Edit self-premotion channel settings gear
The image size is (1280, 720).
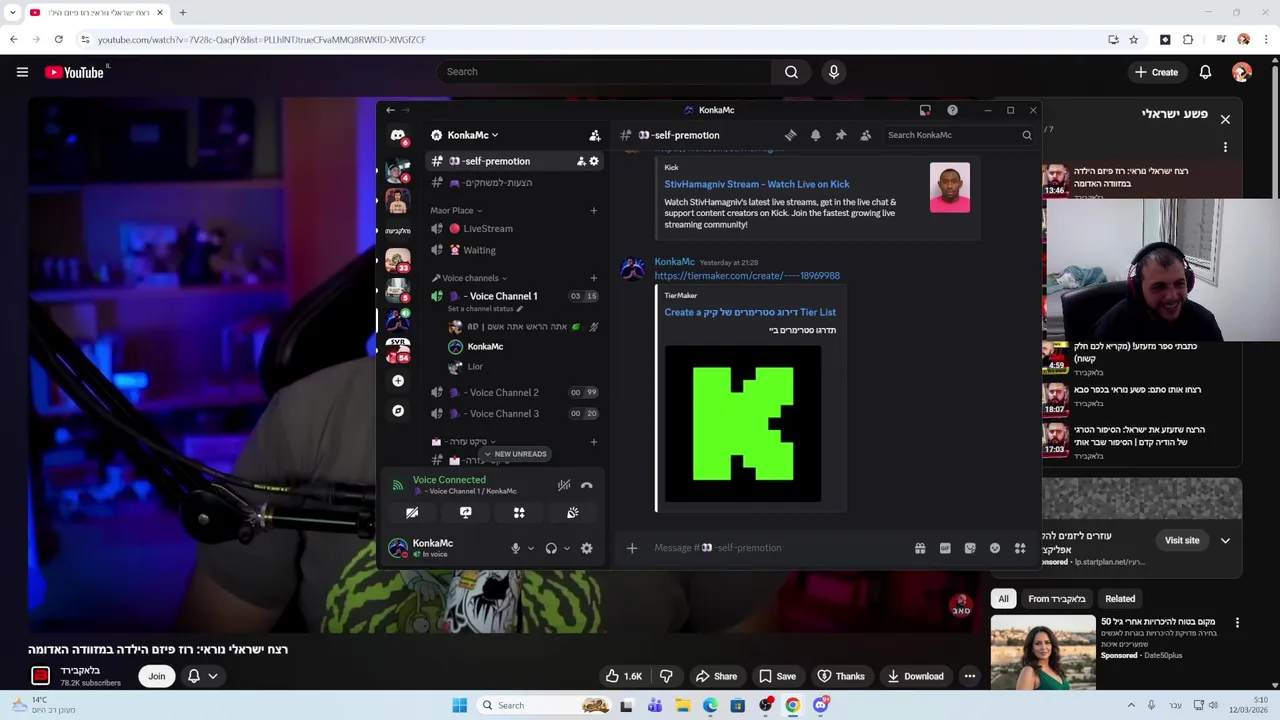click(594, 161)
